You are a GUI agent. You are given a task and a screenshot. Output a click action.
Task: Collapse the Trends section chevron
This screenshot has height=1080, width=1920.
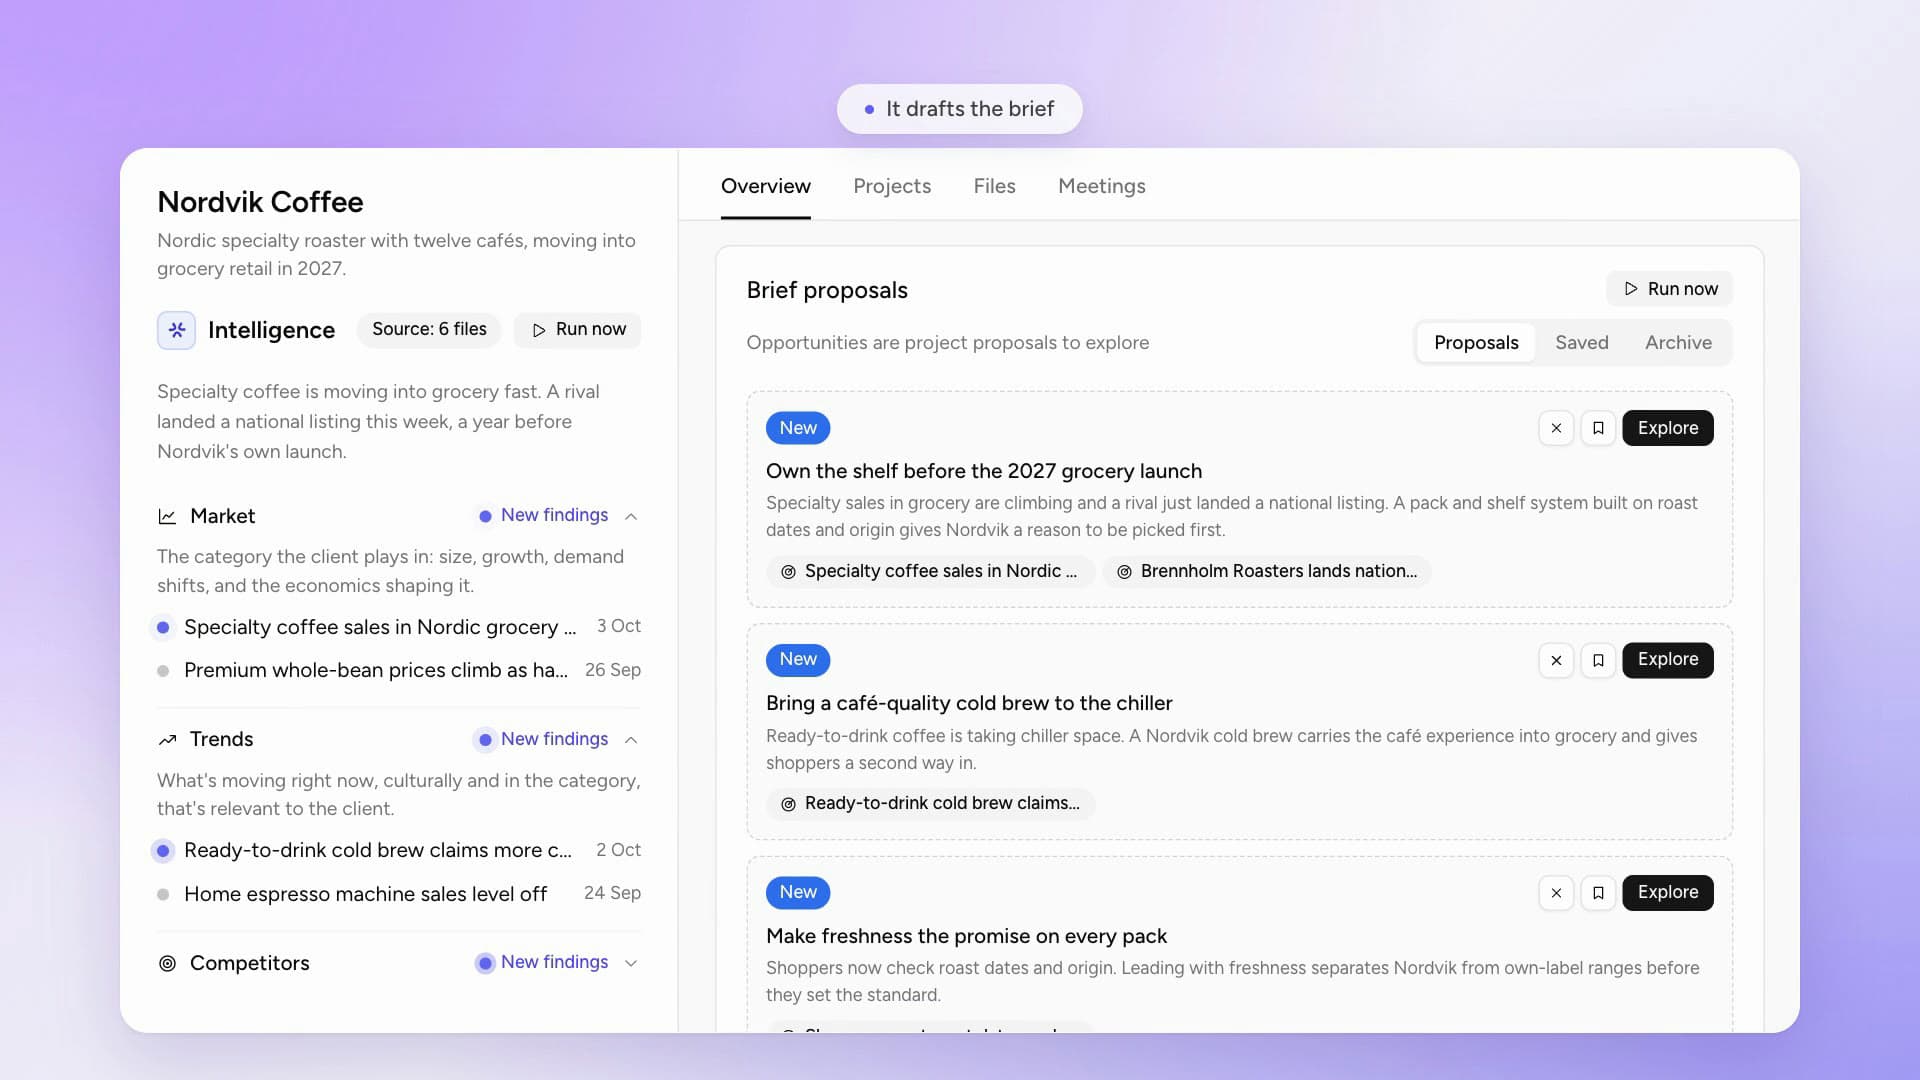click(x=631, y=740)
